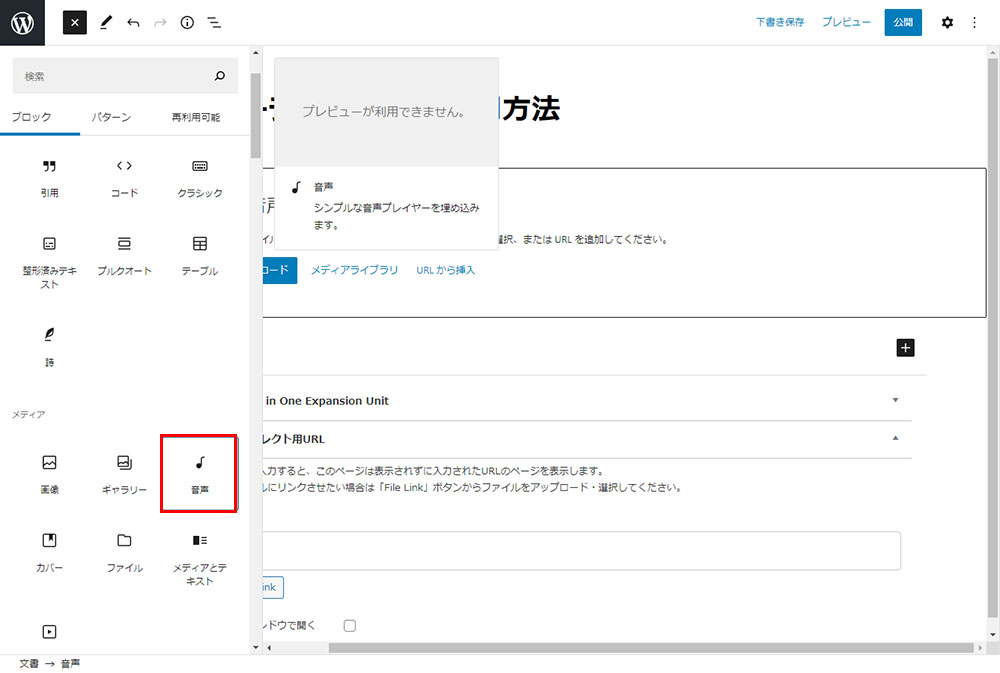Add the カバー cover block
Image resolution: width=1000 pixels, height=673 pixels.
tap(49, 551)
